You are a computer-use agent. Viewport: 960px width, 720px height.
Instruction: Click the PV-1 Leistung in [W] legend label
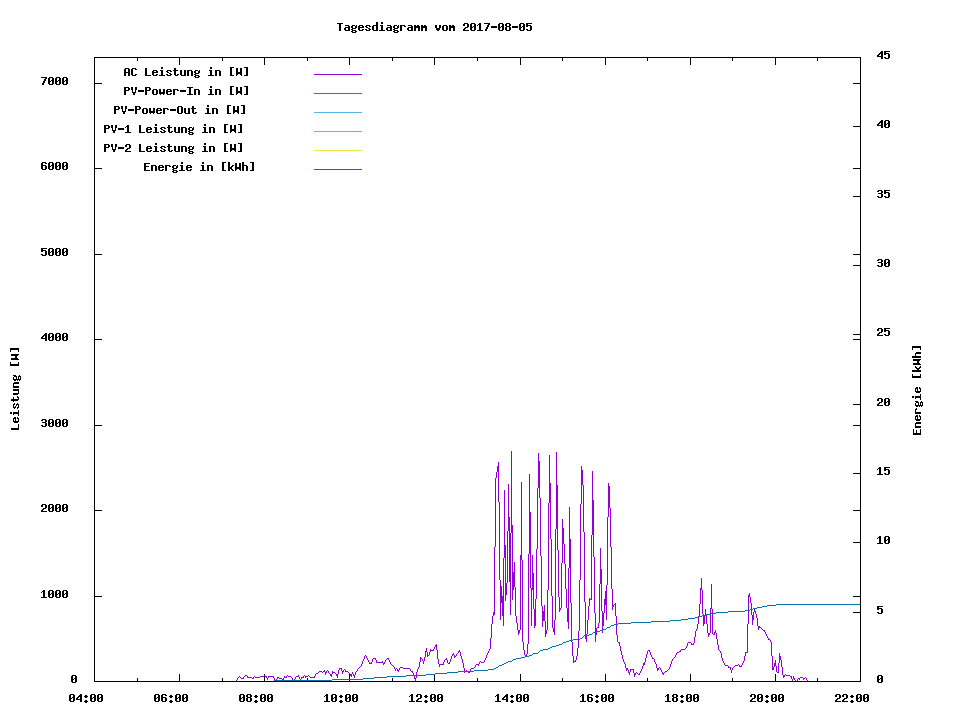(x=173, y=129)
